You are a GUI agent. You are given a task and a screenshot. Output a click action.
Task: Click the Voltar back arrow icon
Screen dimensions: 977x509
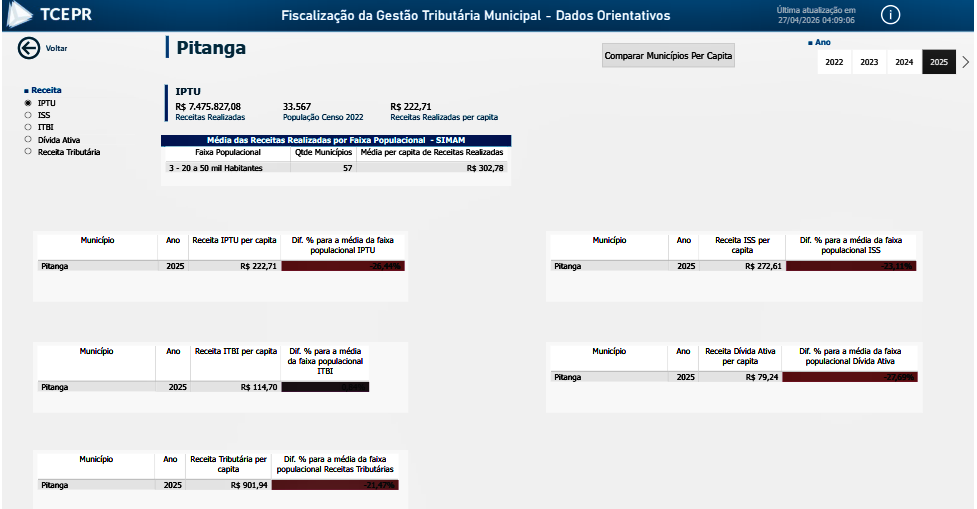28,47
